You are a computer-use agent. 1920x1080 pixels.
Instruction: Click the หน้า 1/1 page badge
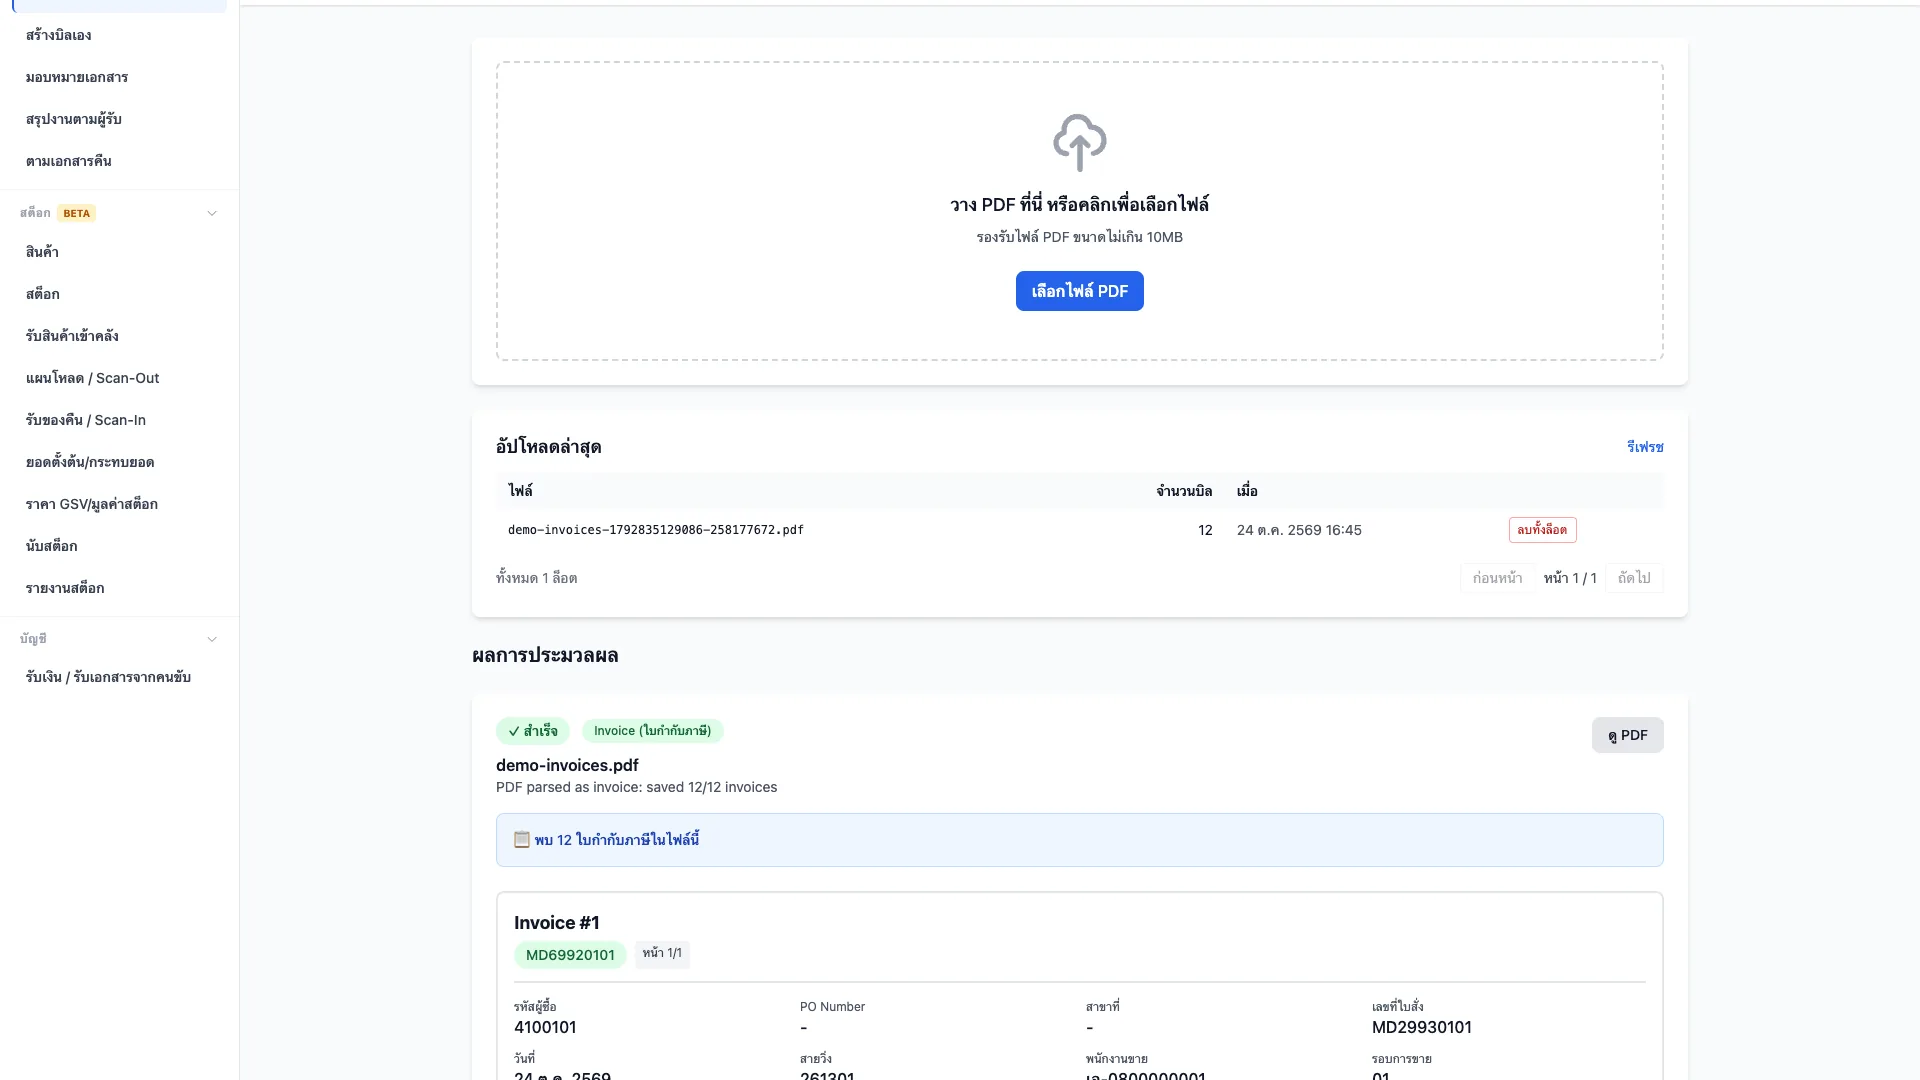[662, 954]
